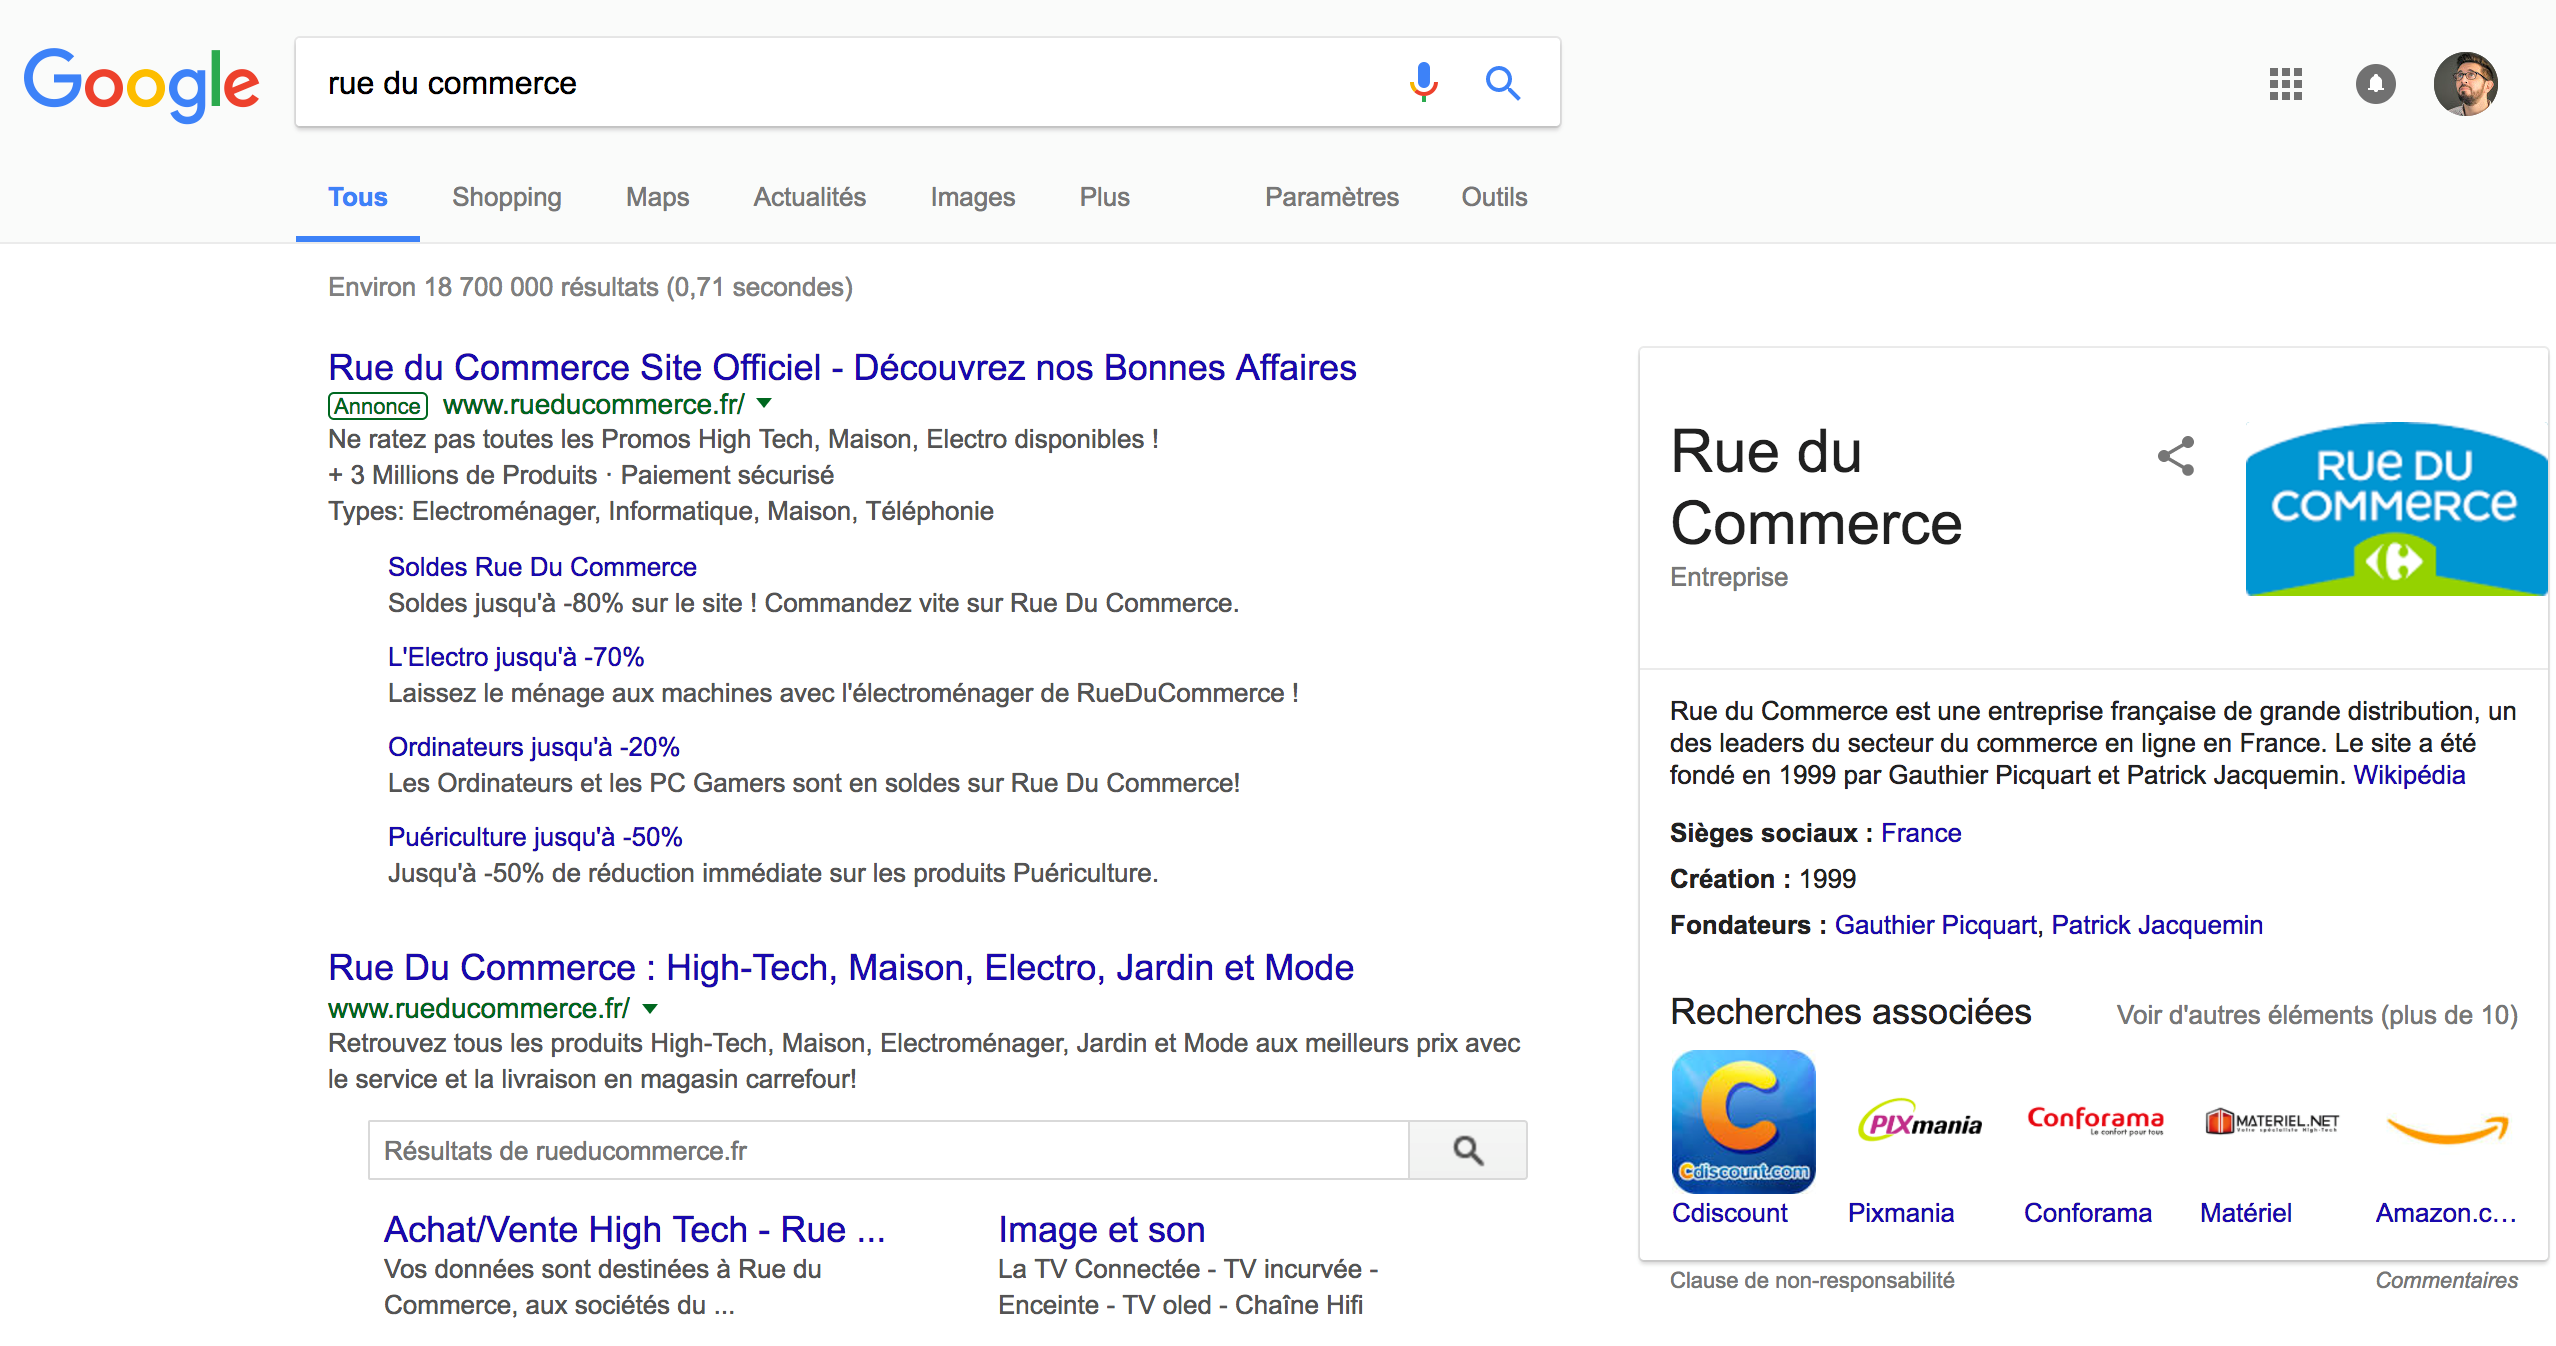Expand the arrow beside www.rueducommerce.fr organic result
The height and width of the screenshot is (1346, 2556).
pos(649,1008)
